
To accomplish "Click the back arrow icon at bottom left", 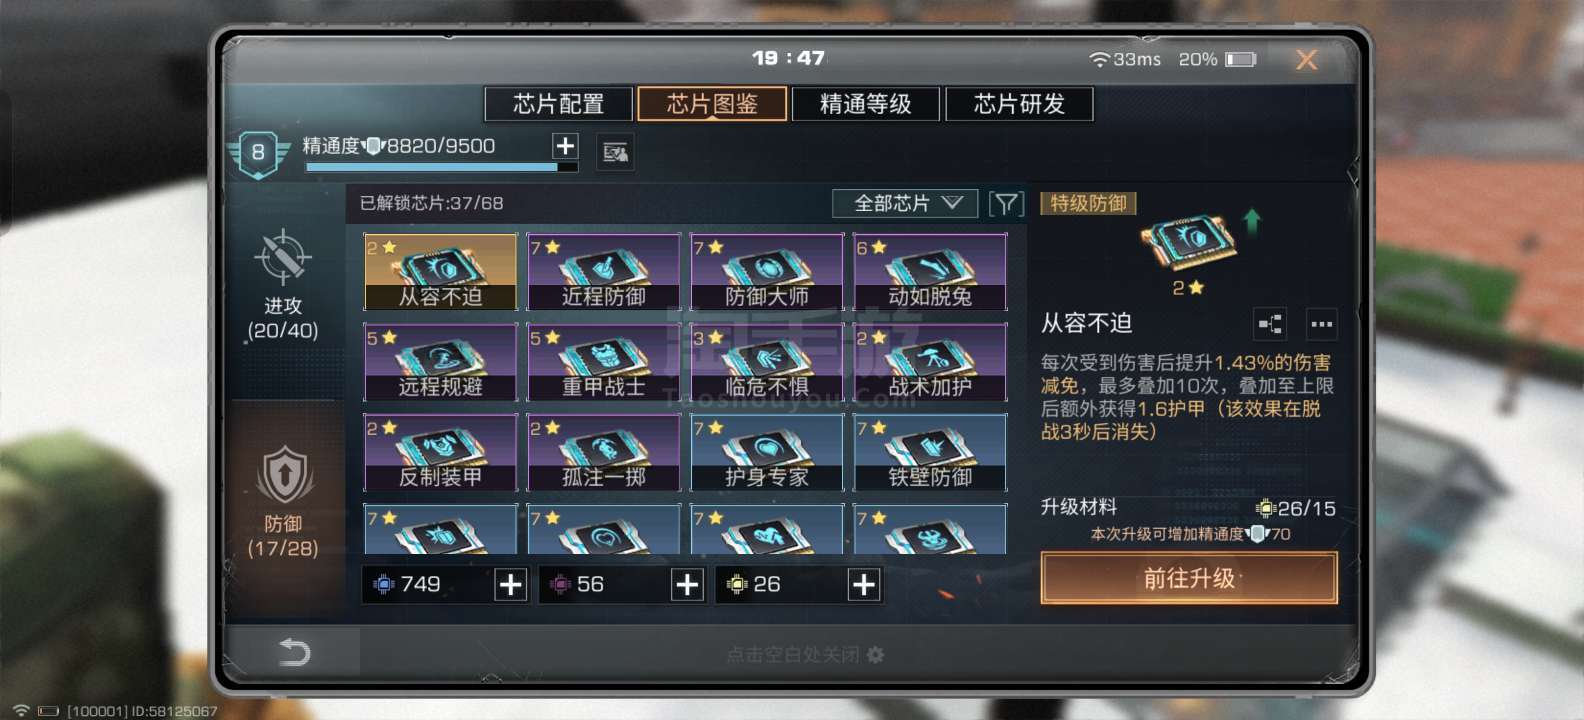I will 293,653.
